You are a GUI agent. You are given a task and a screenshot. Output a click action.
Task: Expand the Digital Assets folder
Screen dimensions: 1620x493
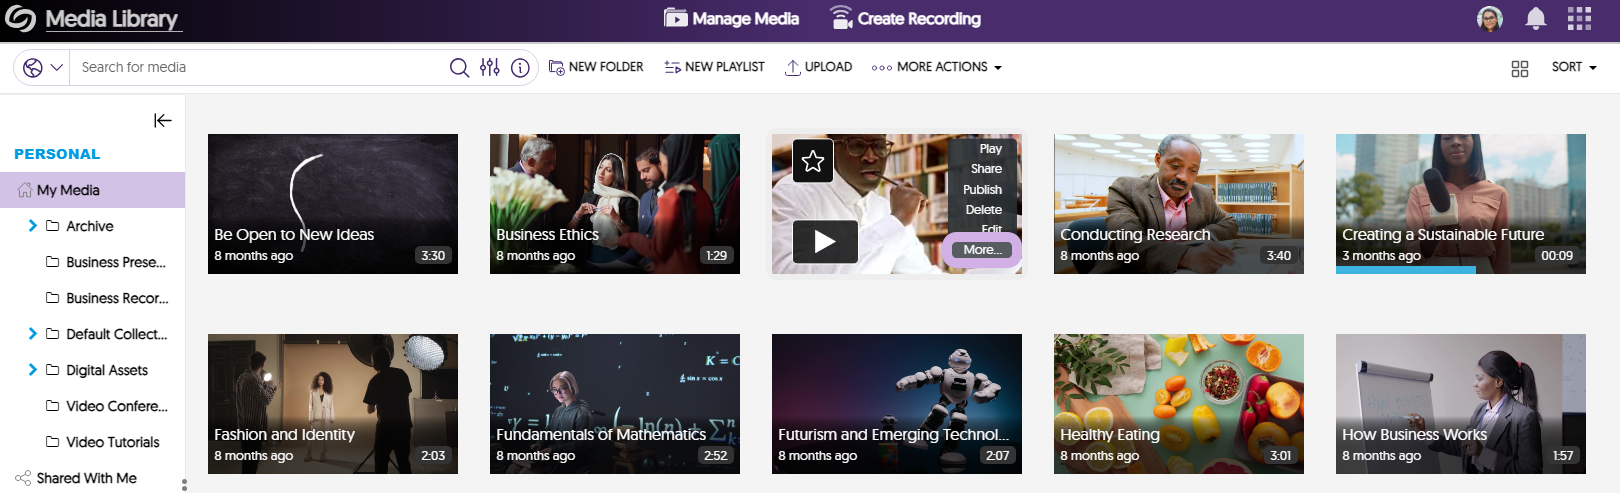33,370
